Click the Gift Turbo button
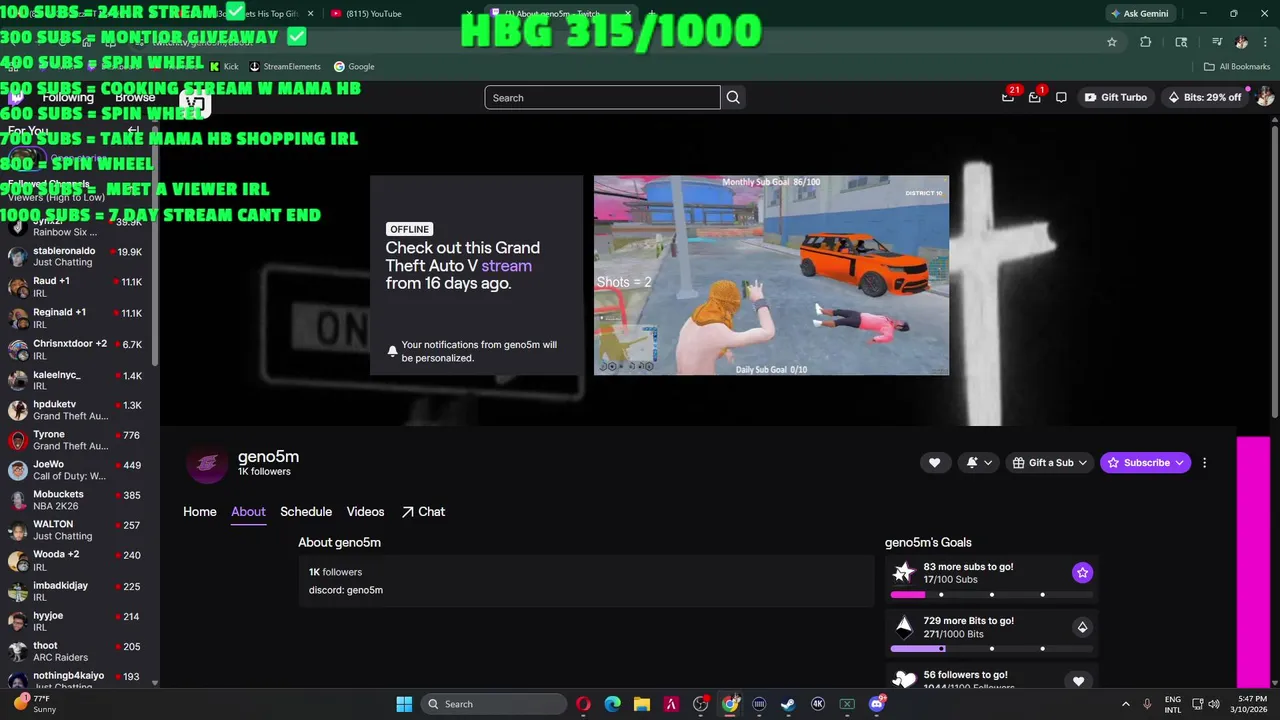This screenshot has width=1280, height=720. pos(1115,97)
